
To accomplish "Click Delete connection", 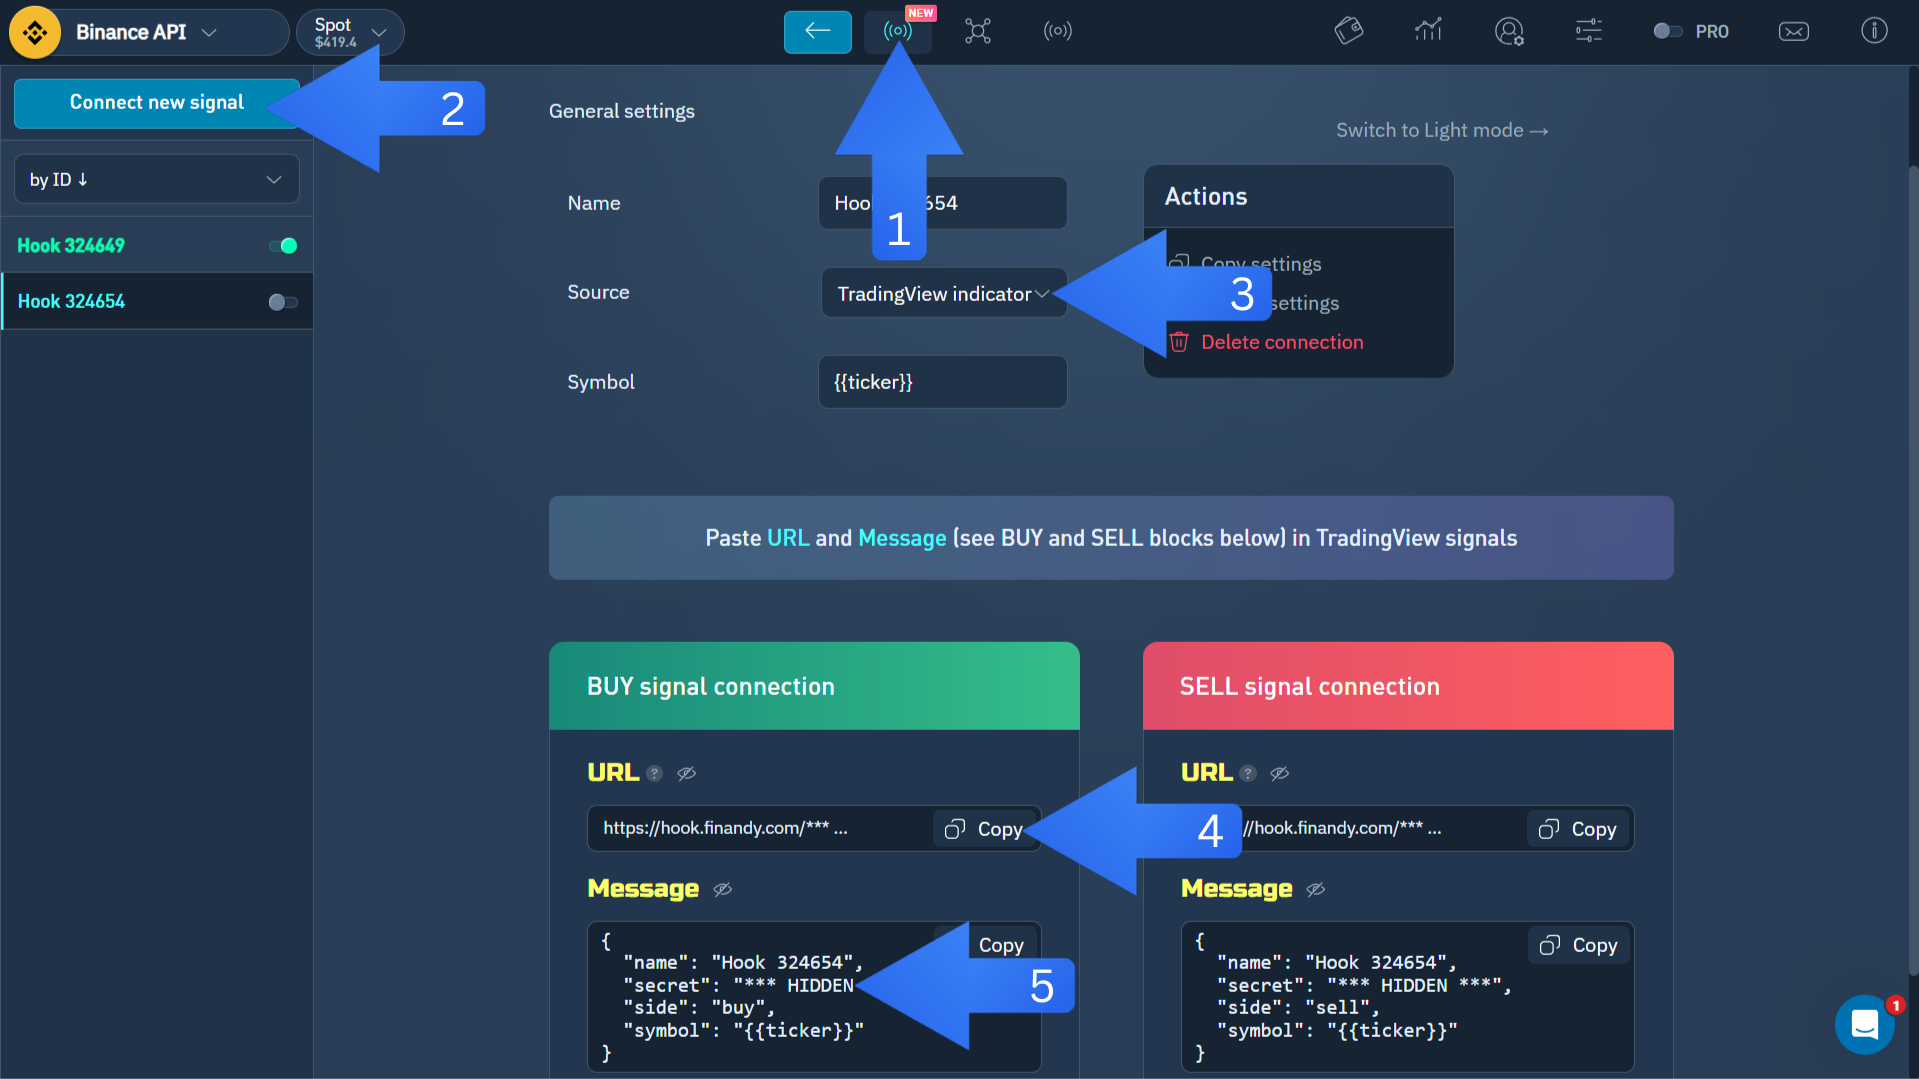I will click(1282, 342).
